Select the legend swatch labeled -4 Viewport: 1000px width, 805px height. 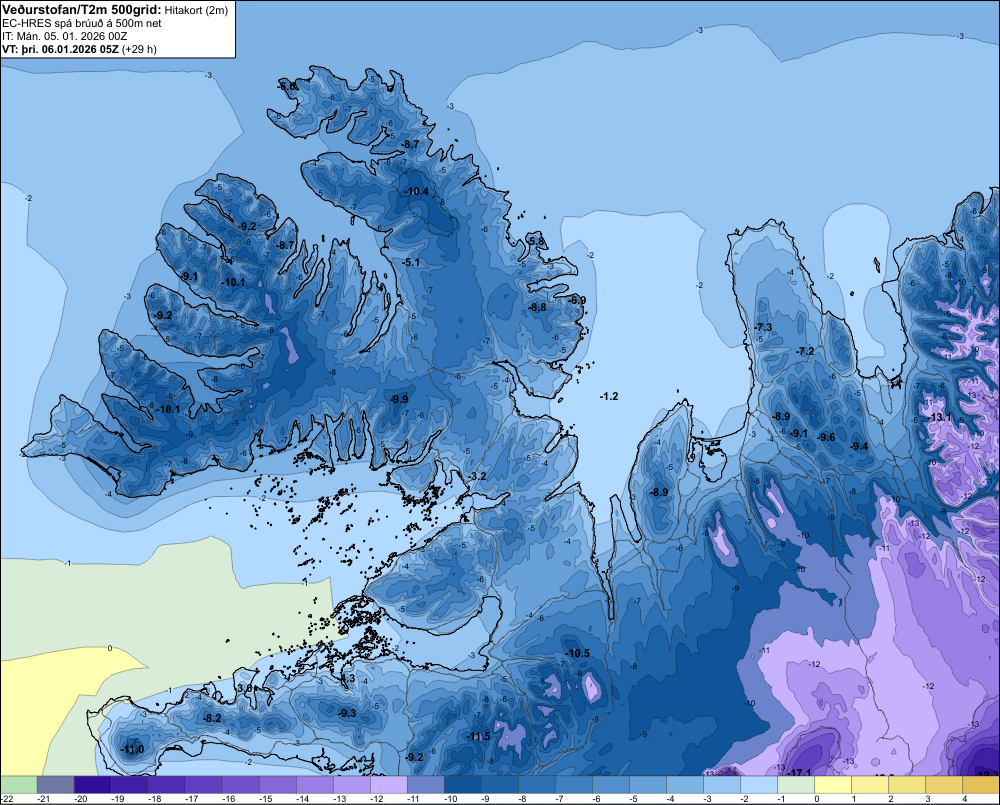point(684,784)
